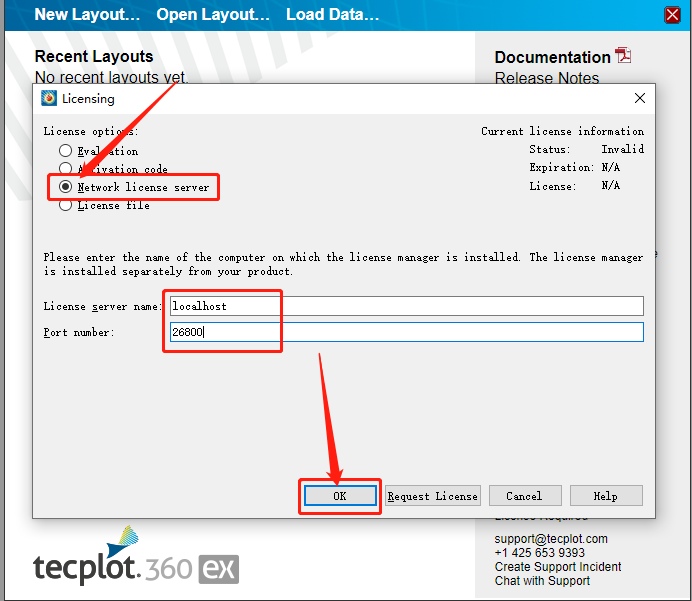
Task: Focus the Port number field
Action: 406,332
